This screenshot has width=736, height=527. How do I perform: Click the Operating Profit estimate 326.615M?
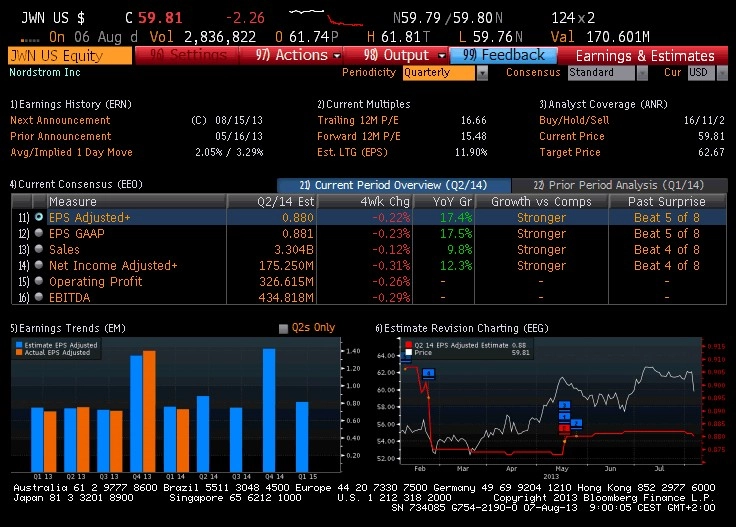click(286, 281)
